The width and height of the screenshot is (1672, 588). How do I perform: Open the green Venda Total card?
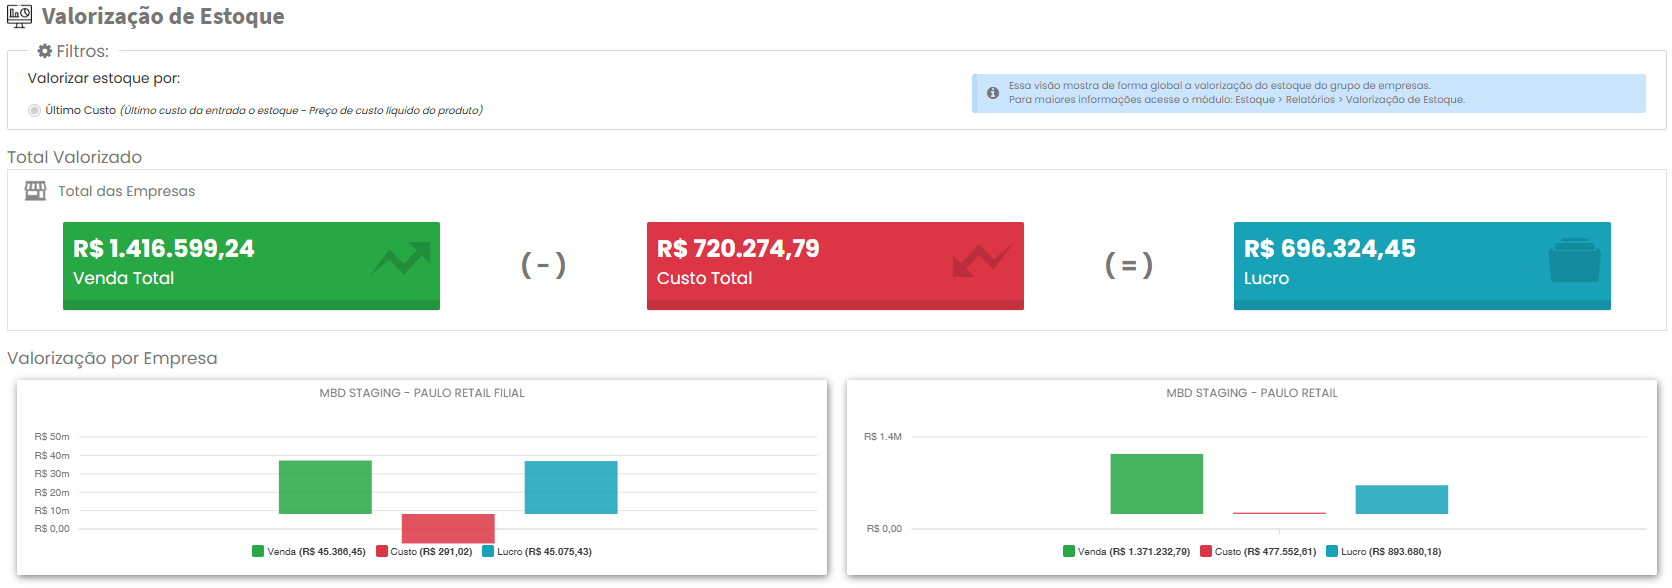(251, 265)
